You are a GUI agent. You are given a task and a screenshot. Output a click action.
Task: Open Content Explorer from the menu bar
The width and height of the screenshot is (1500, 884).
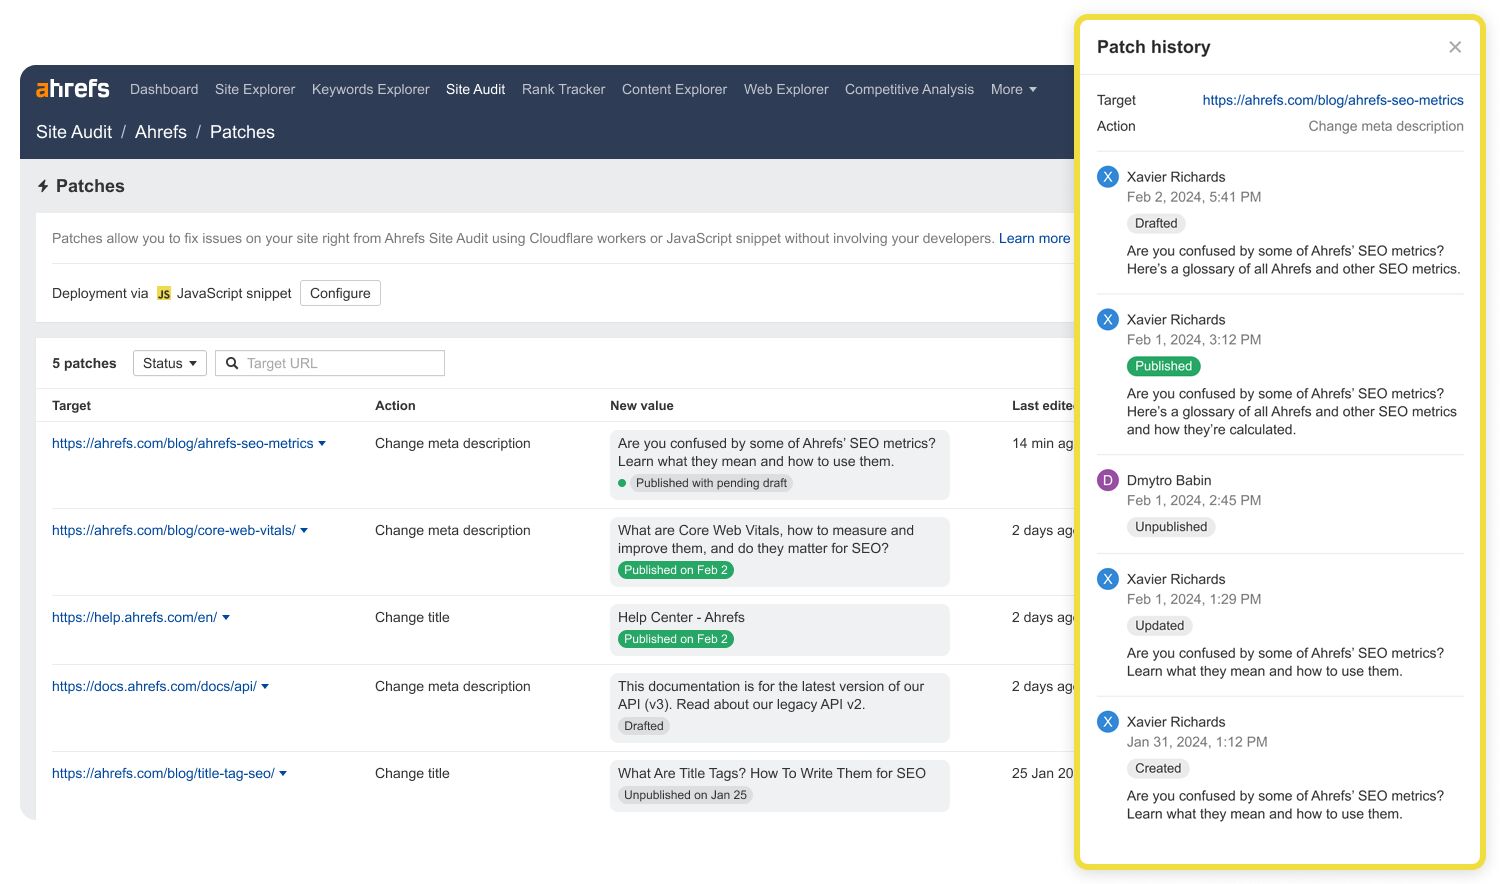click(x=673, y=89)
